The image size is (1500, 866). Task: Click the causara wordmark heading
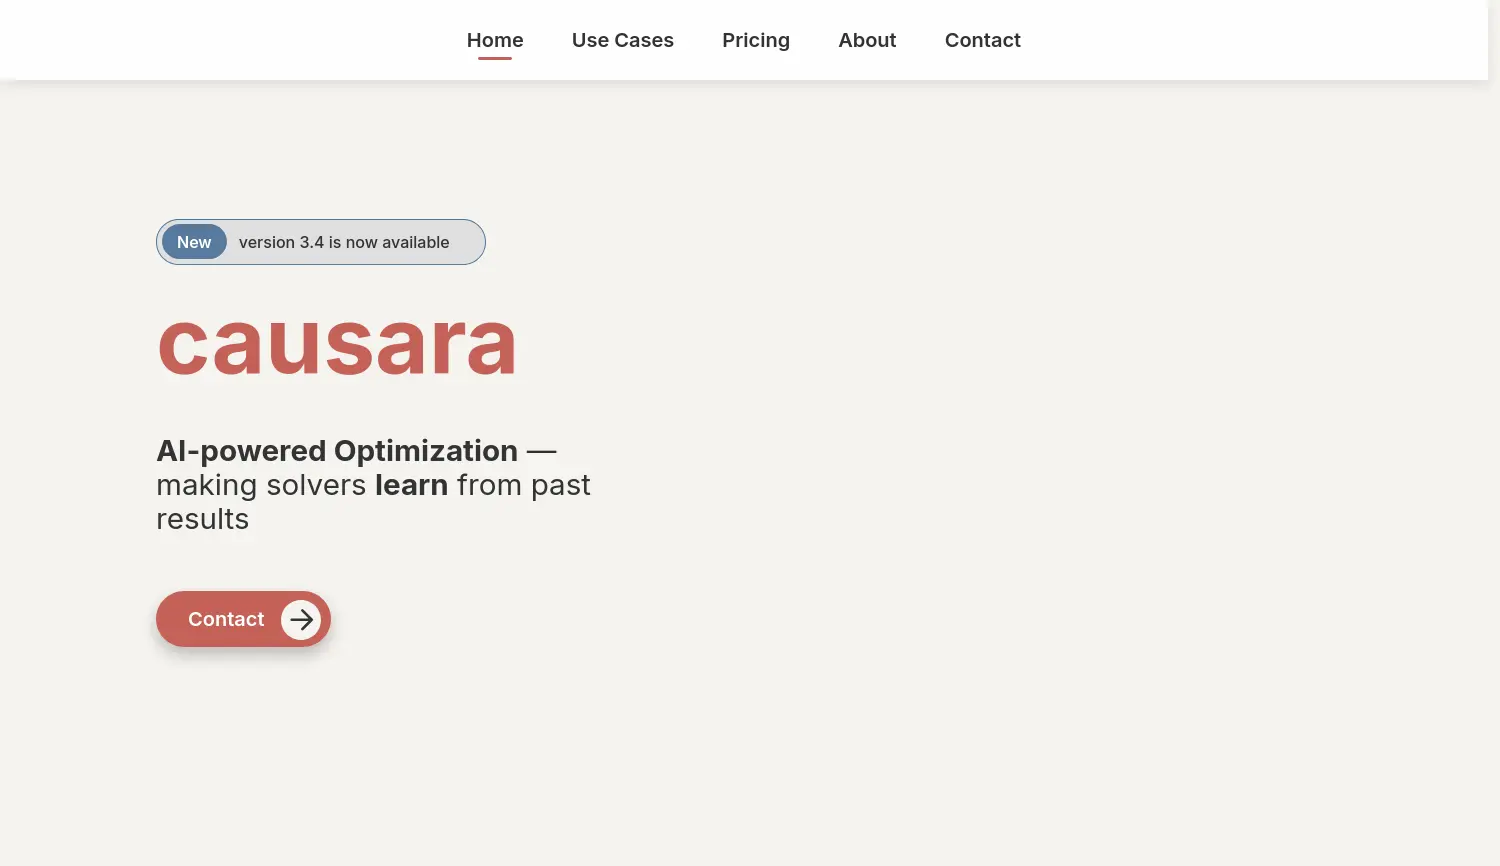(337, 344)
